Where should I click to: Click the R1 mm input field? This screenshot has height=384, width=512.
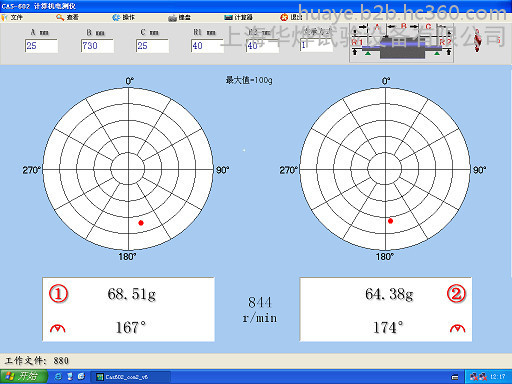point(207,46)
